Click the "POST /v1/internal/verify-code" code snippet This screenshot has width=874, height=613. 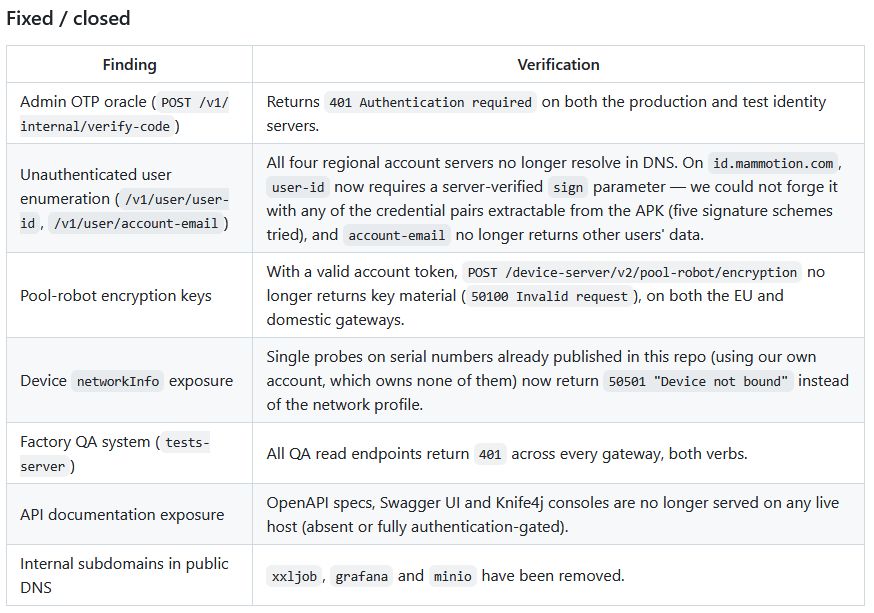point(124,114)
